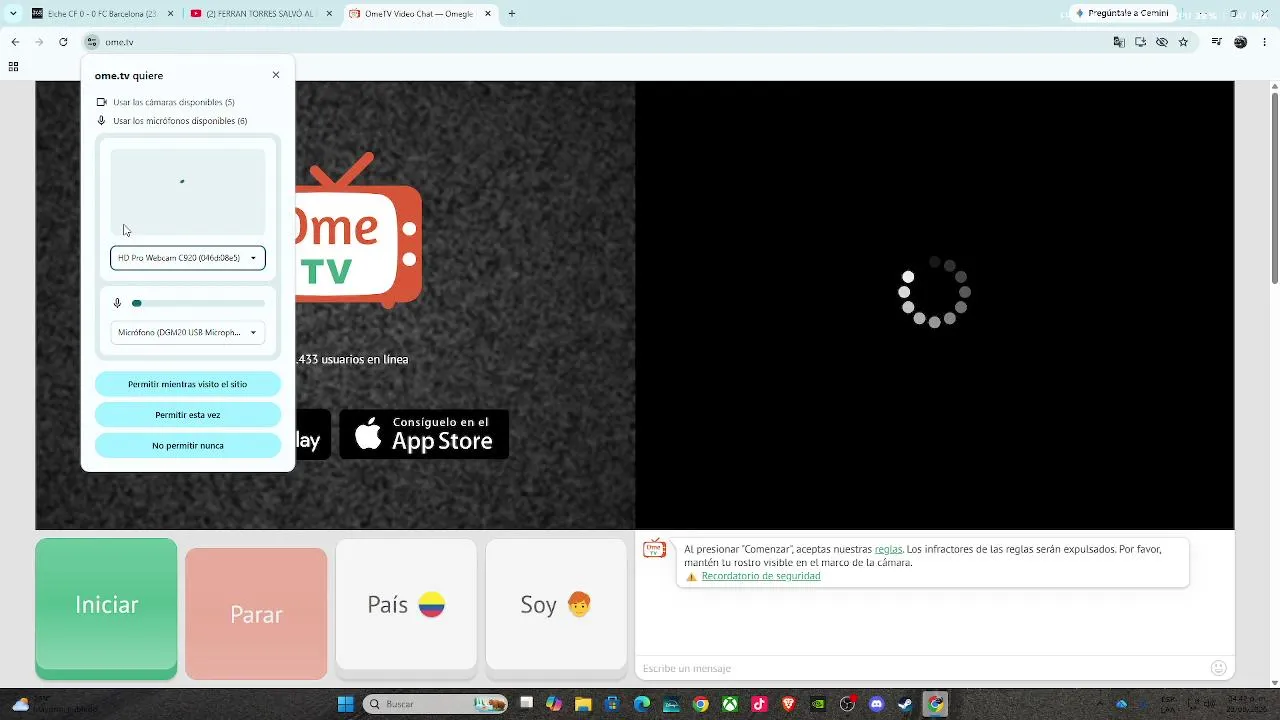Choose 'No permitir nunca' option
The height and width of the screenshot is (720, 1280).
[188, 446]
